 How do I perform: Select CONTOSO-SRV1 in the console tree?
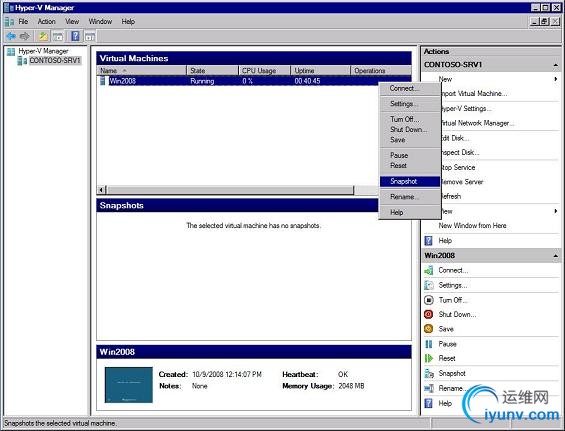(x=55, y=61)
